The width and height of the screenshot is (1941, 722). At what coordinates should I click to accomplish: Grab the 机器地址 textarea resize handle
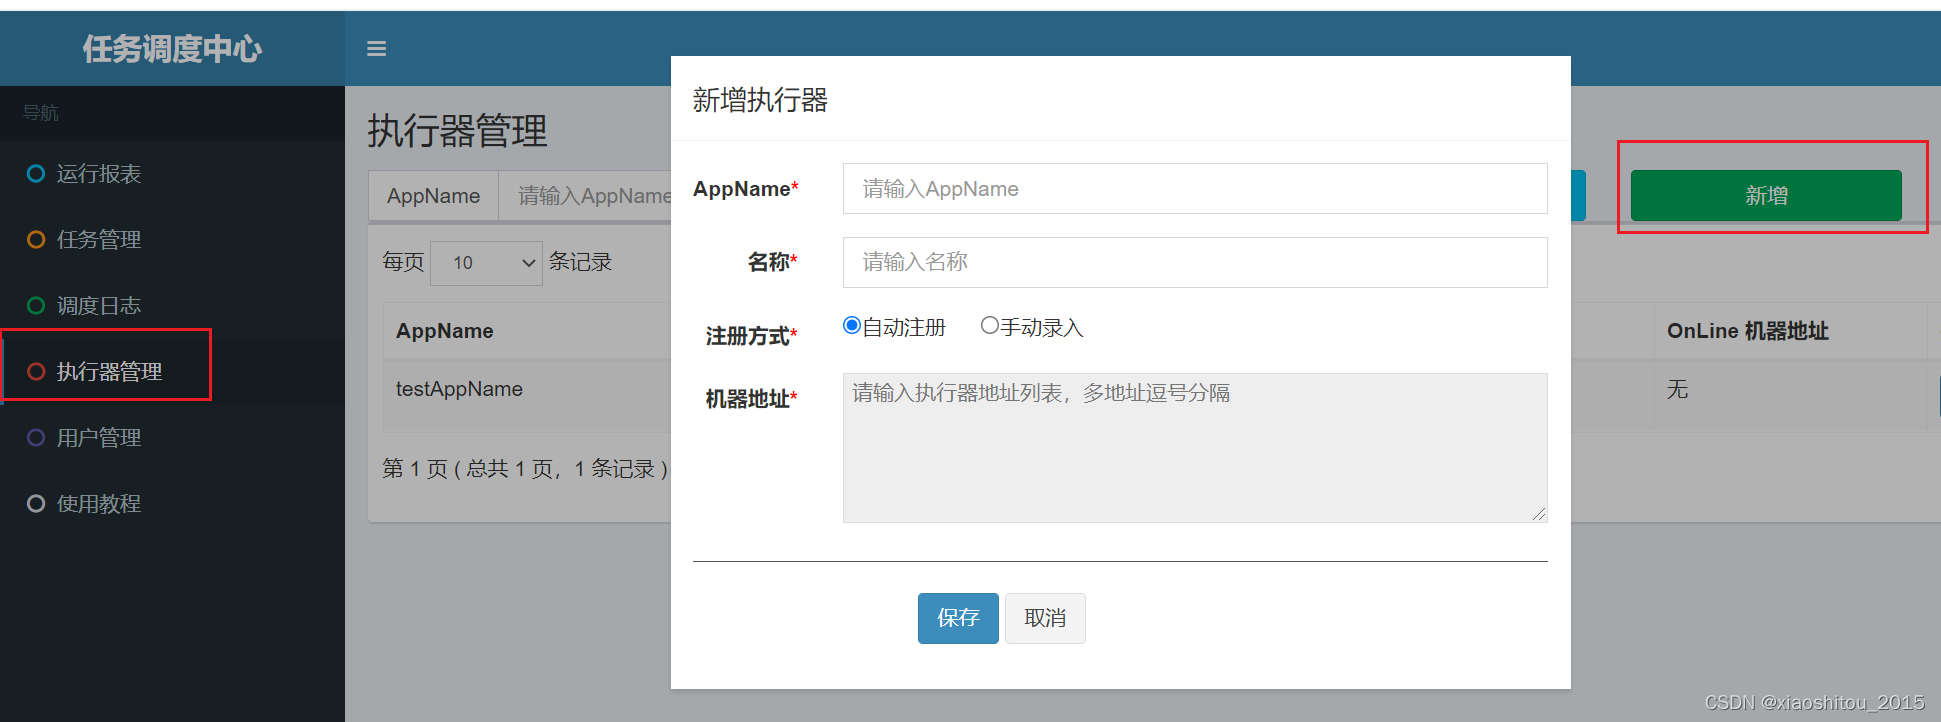pyautogui.click(x=1539, y=514)
